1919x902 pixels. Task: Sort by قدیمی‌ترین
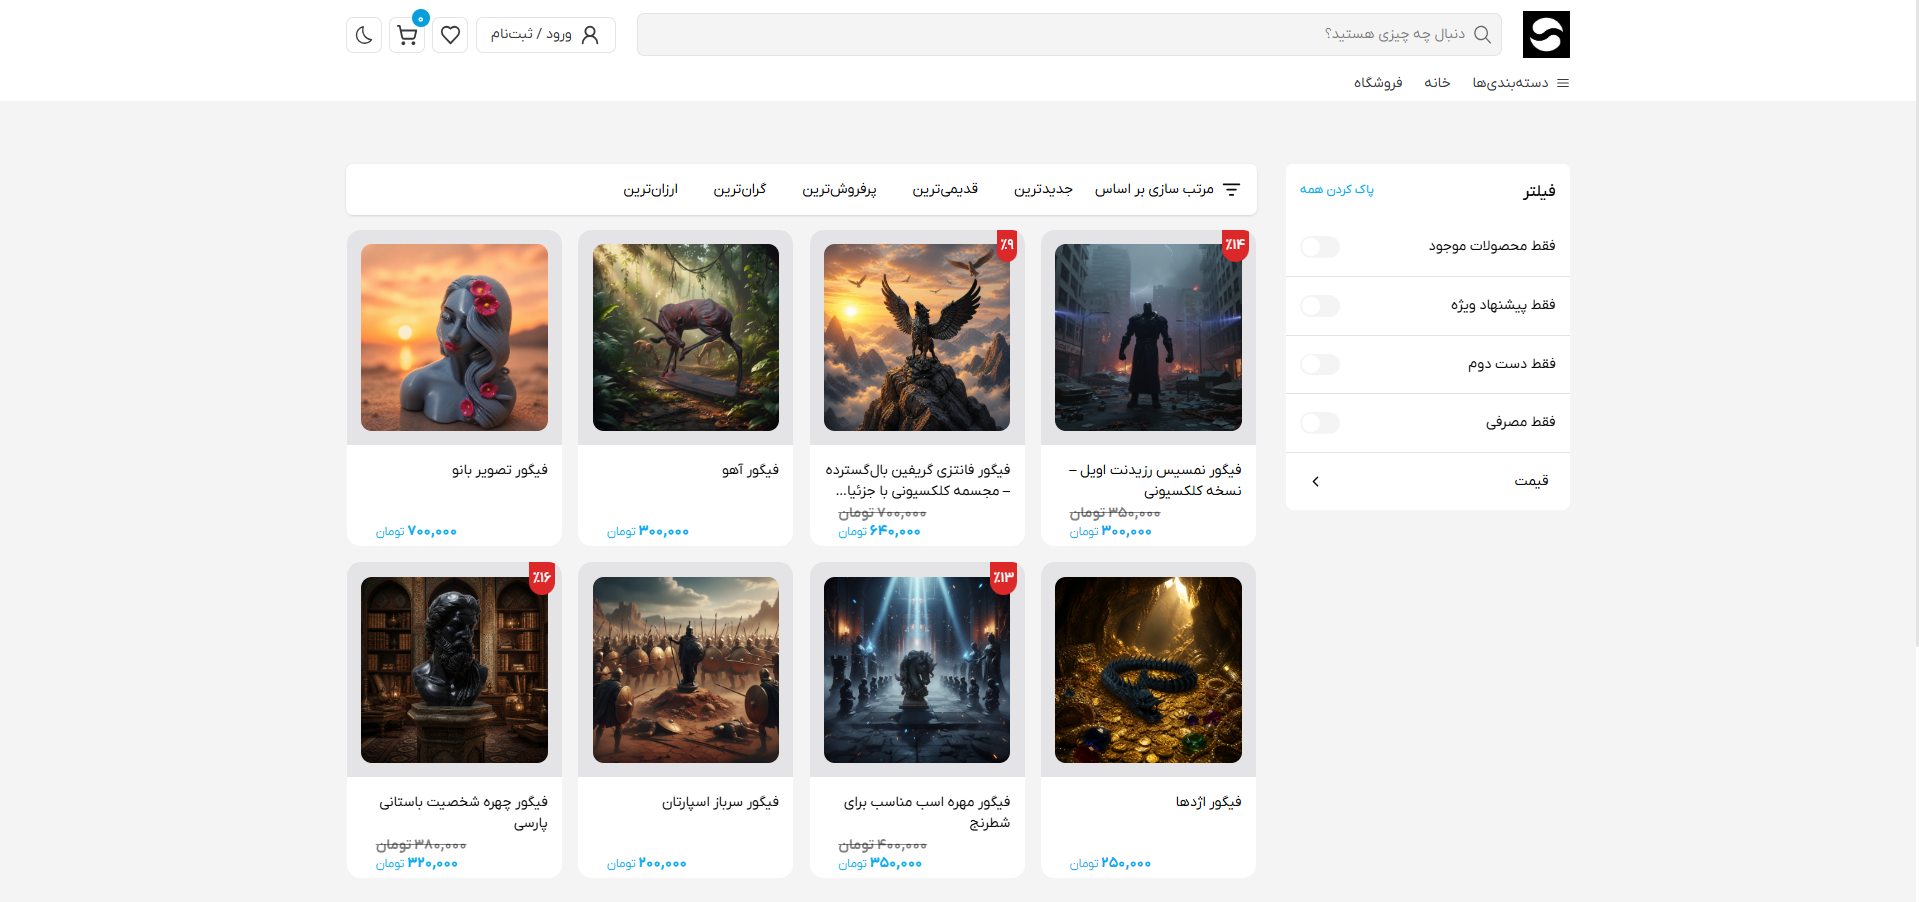(945, 189)
